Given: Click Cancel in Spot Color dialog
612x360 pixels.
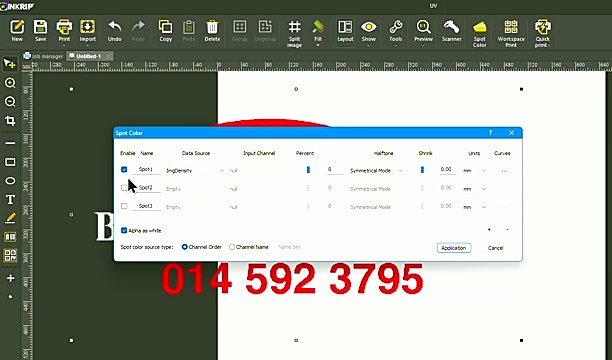Looking at the screenshot, I should [495, 248].
